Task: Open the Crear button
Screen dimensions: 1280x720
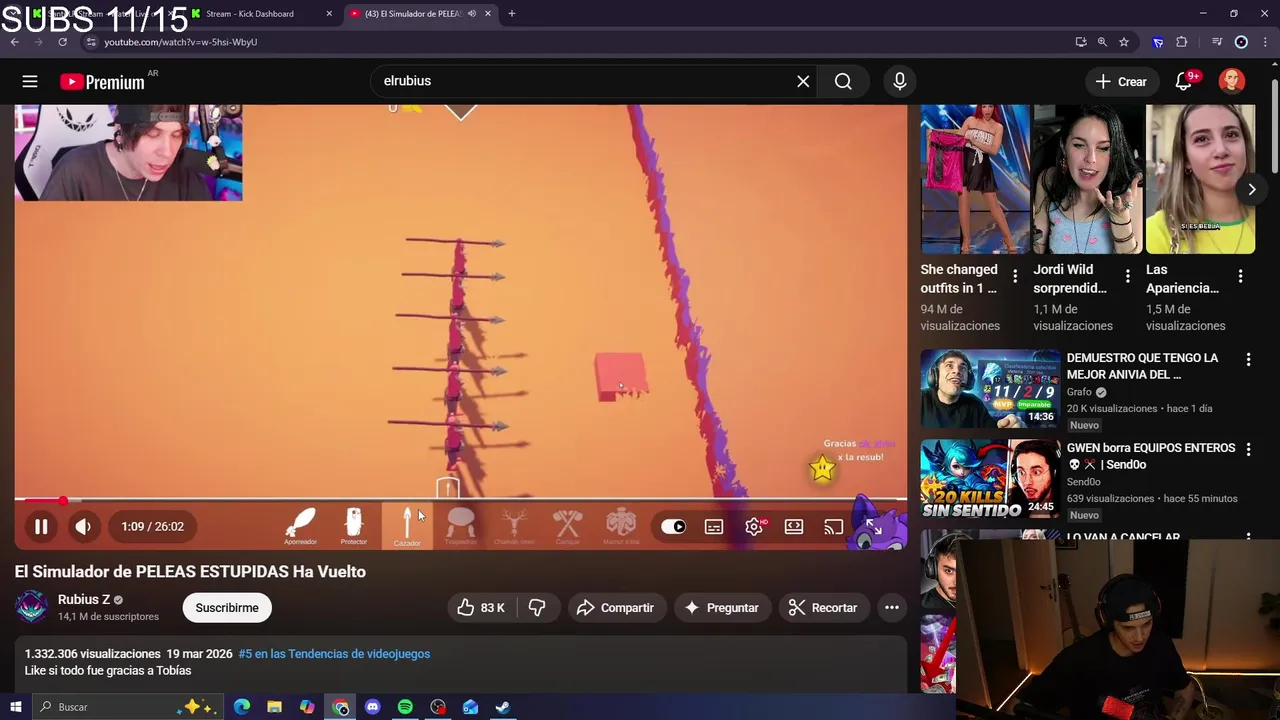Action: pos(1121,82)
